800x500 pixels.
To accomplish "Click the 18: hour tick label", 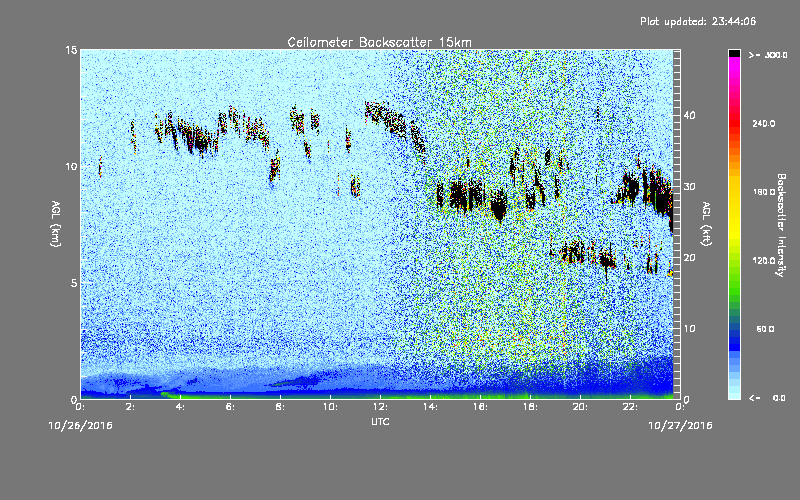I will click(531, 407).
